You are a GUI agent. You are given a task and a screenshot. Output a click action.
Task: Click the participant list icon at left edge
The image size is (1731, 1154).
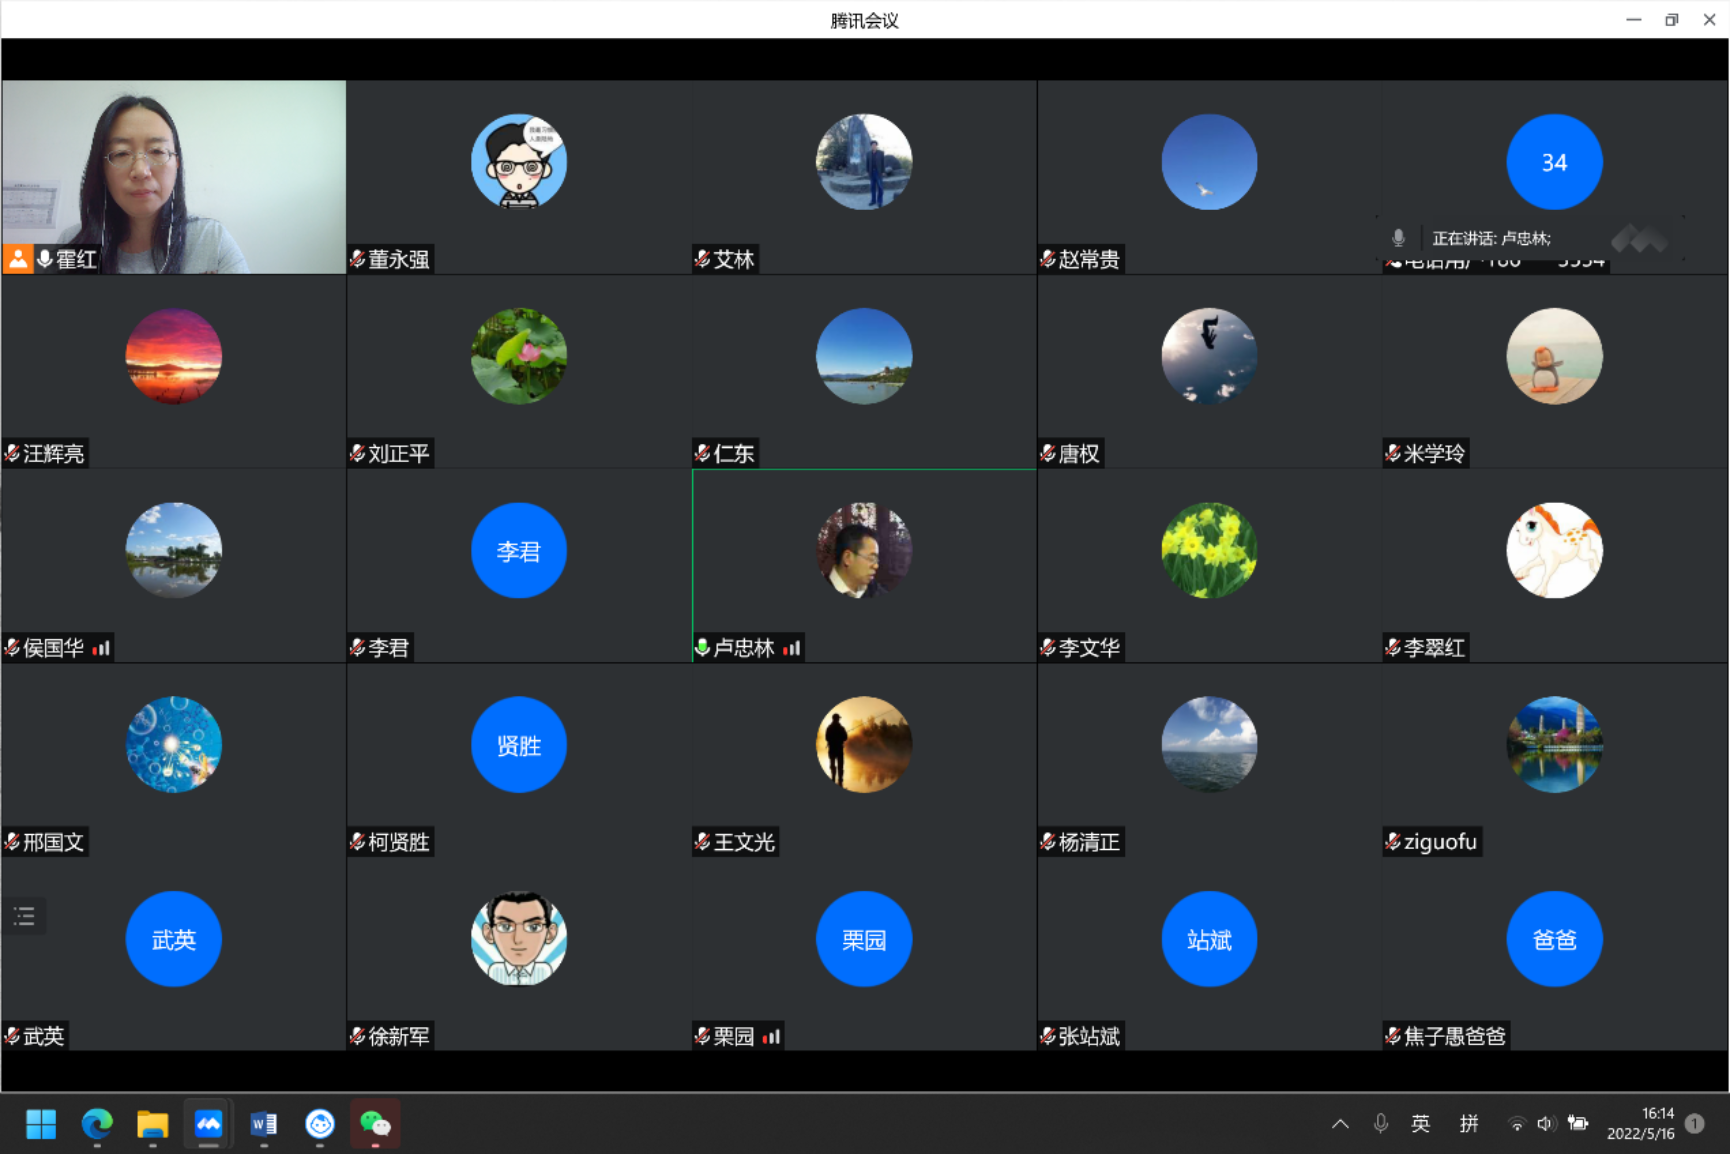point(24,916)
